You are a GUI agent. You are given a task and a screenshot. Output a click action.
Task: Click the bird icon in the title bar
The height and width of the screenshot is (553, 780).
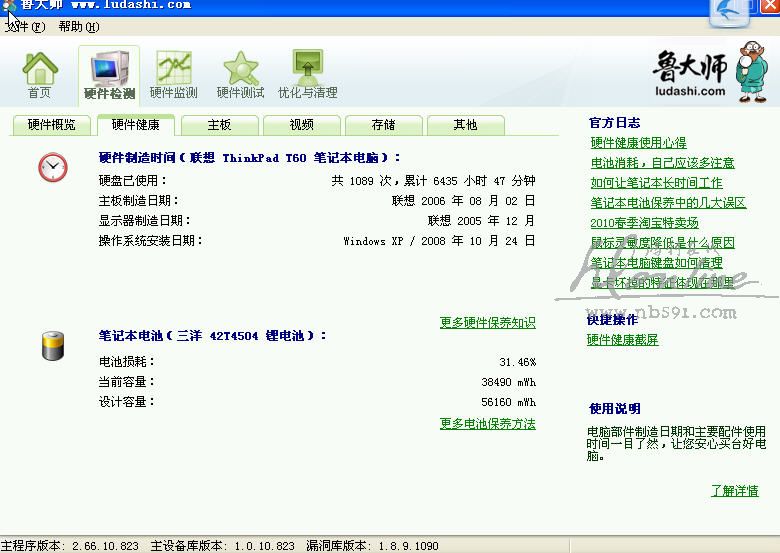click(729, 12)
